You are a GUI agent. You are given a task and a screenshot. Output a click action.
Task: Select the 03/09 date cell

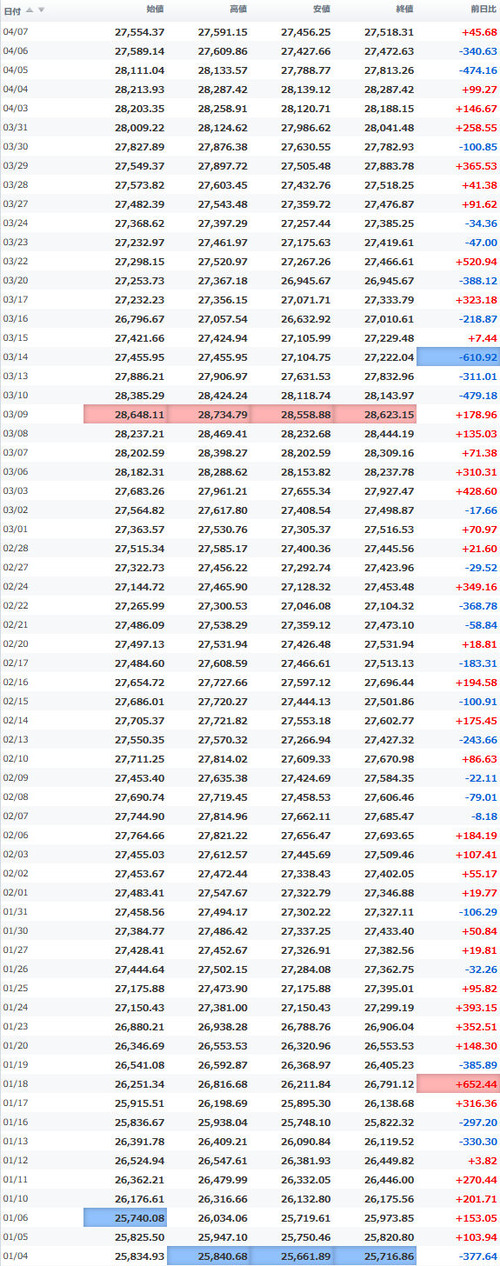pos(16,412)
